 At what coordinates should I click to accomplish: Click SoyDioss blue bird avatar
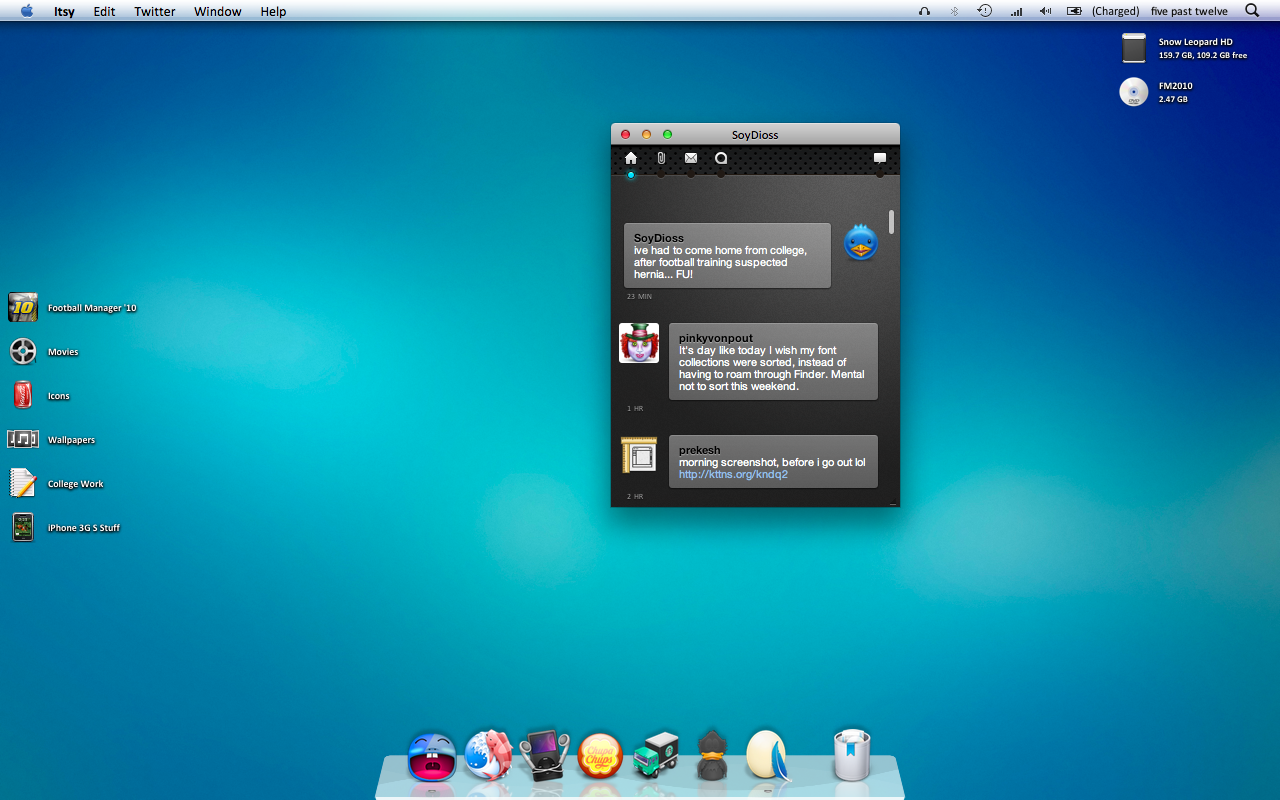point(861,243)
